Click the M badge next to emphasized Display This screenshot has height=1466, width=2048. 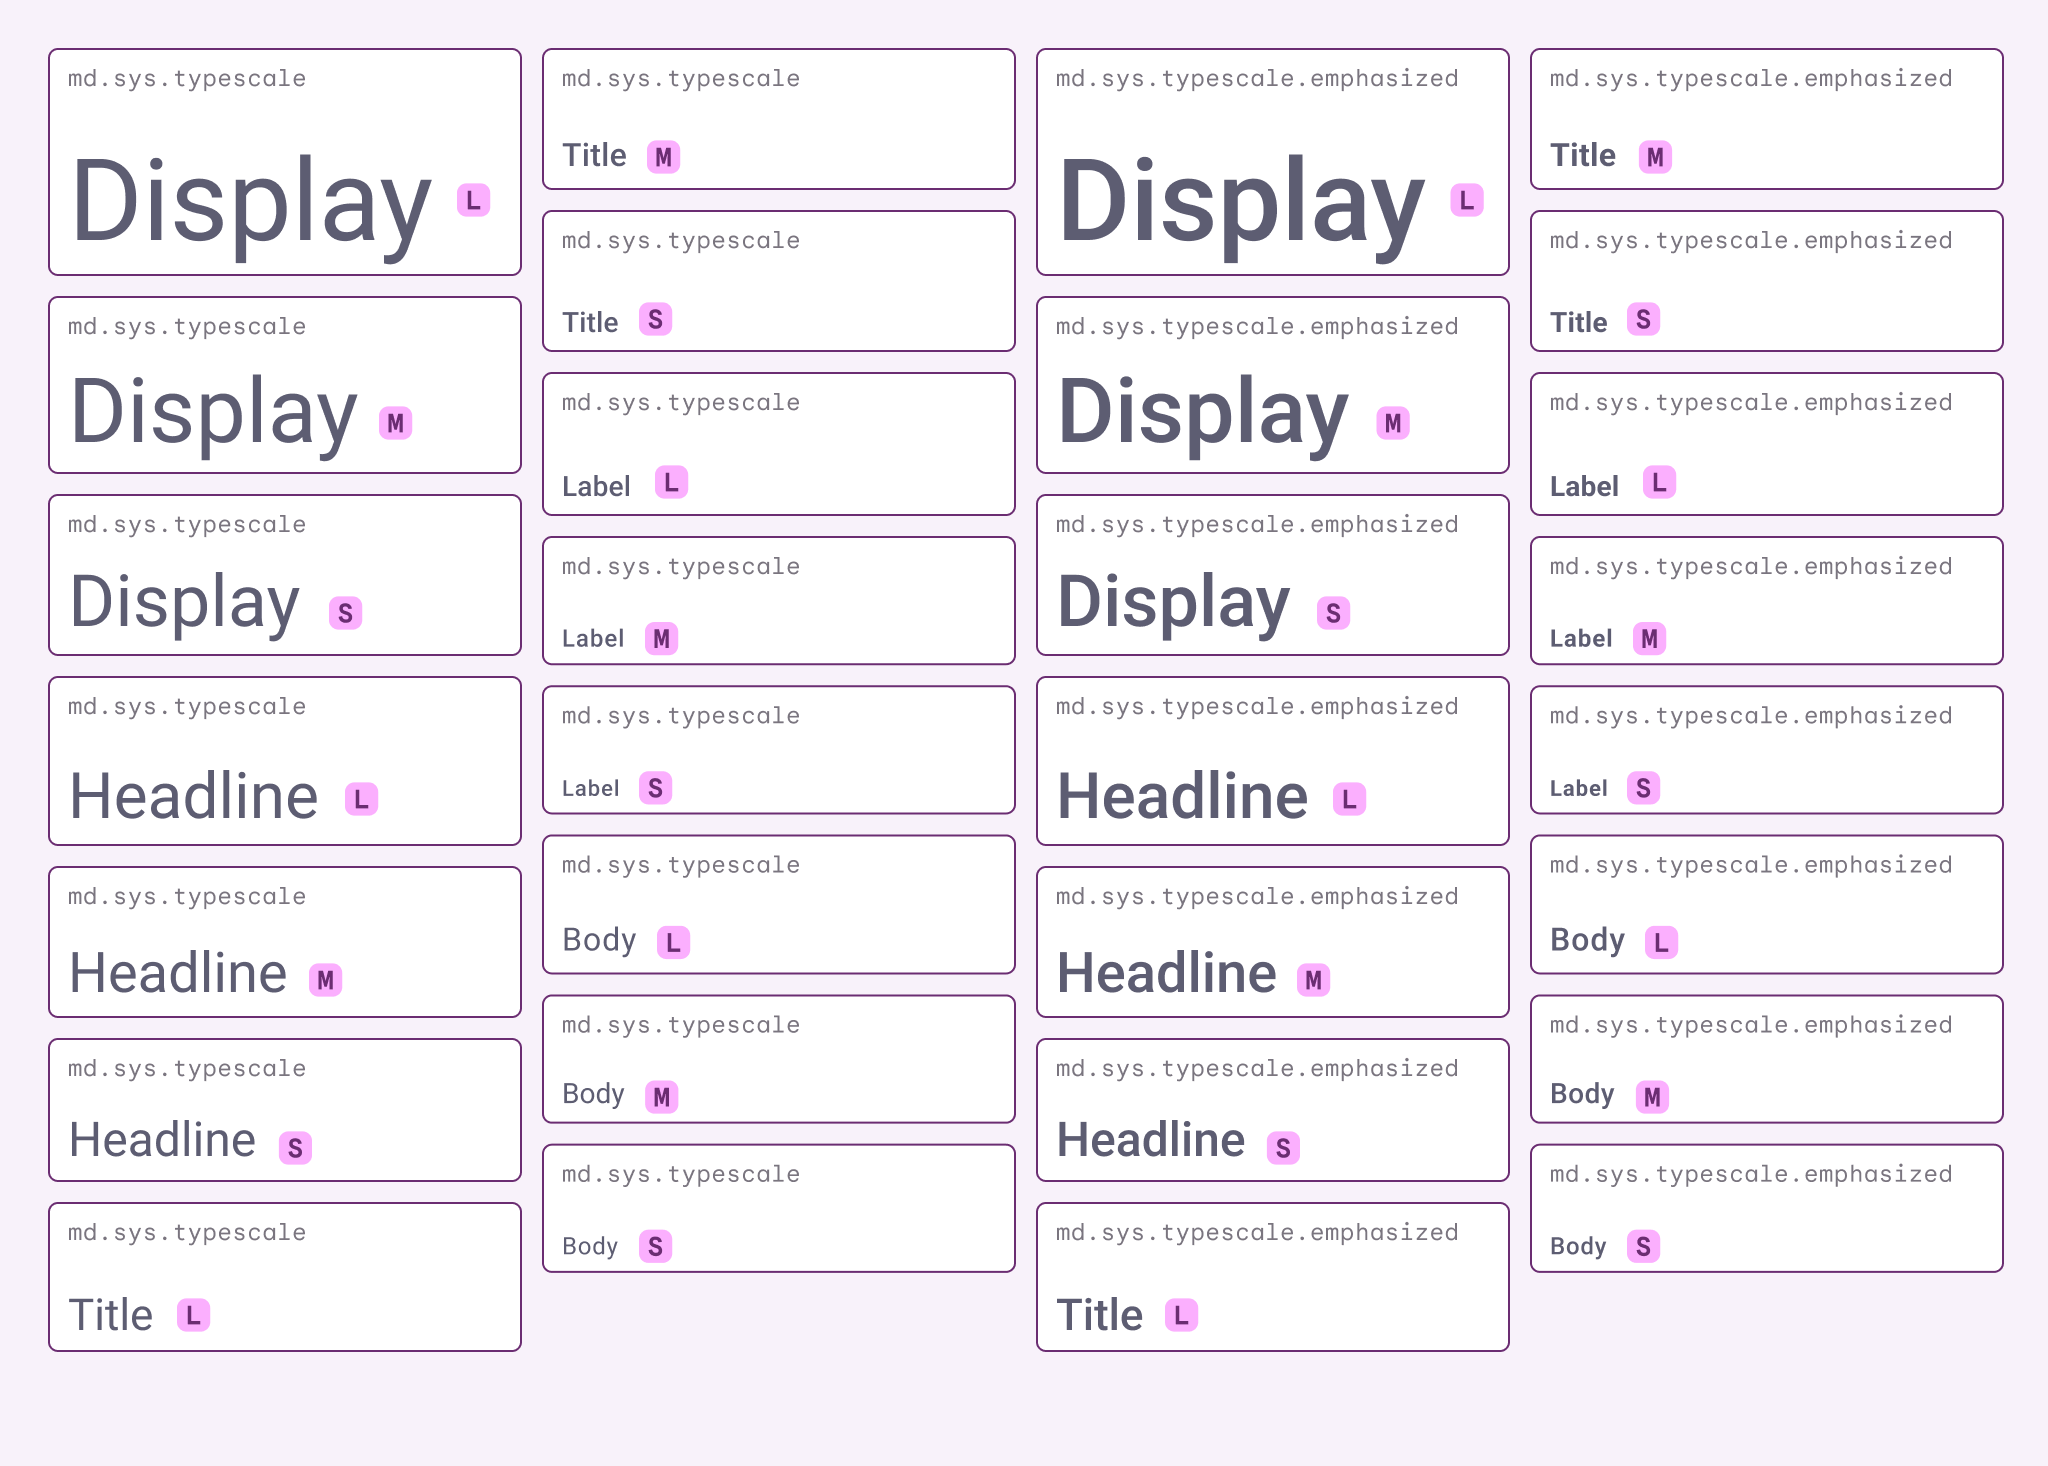(x=1392, y=423)
